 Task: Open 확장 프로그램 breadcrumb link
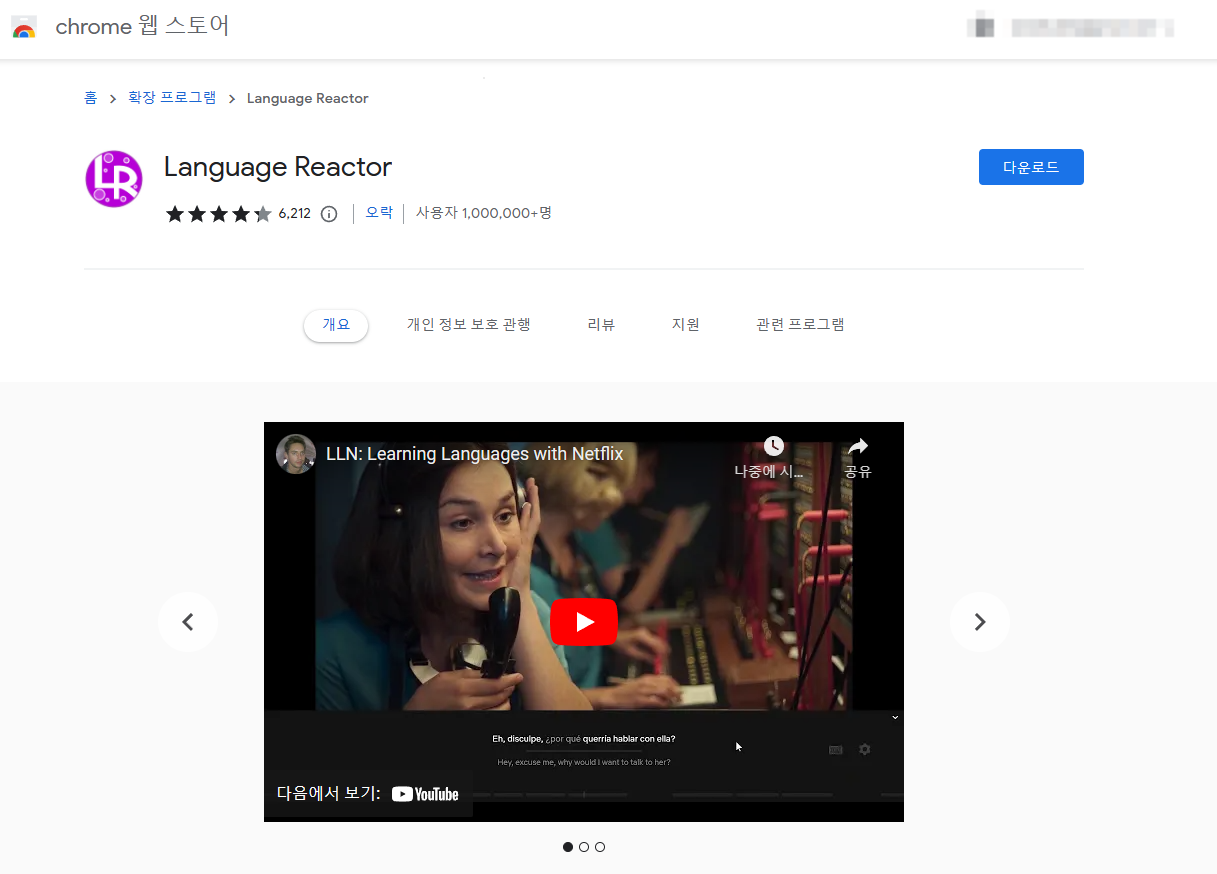tap(172, 98)
